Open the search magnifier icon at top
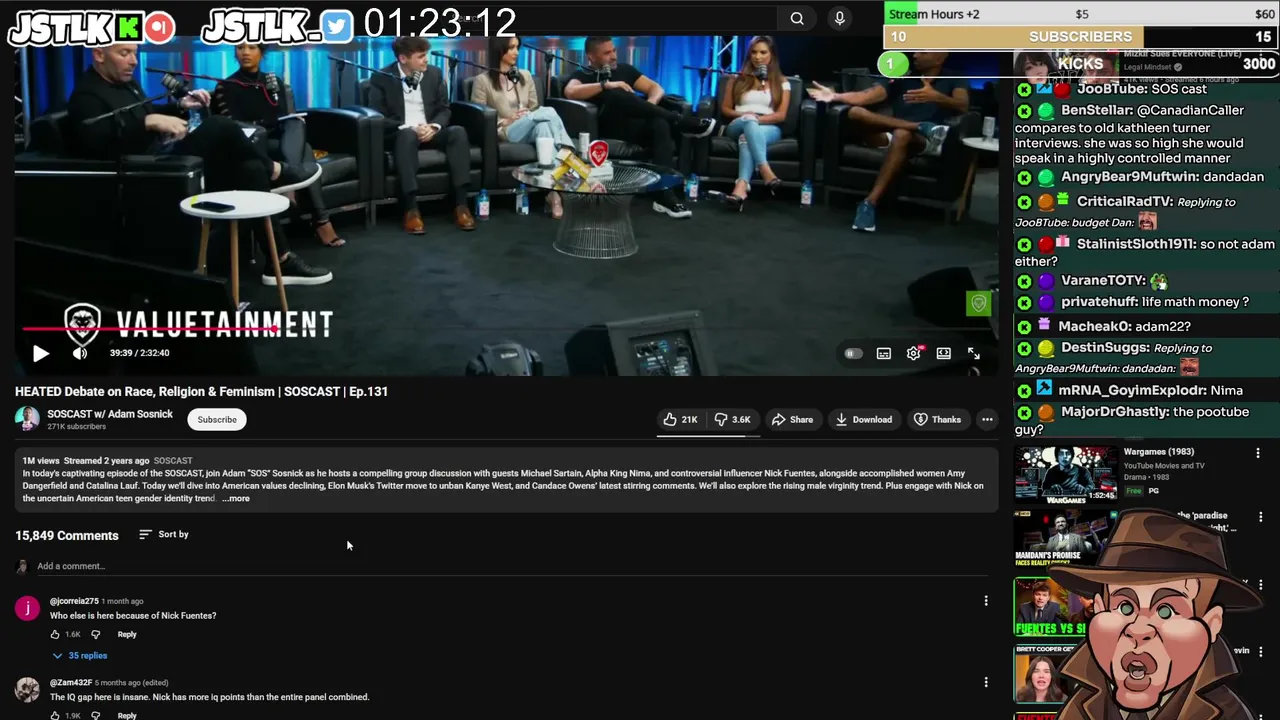This screenshot has width=1280, height=720. (797, 18)
